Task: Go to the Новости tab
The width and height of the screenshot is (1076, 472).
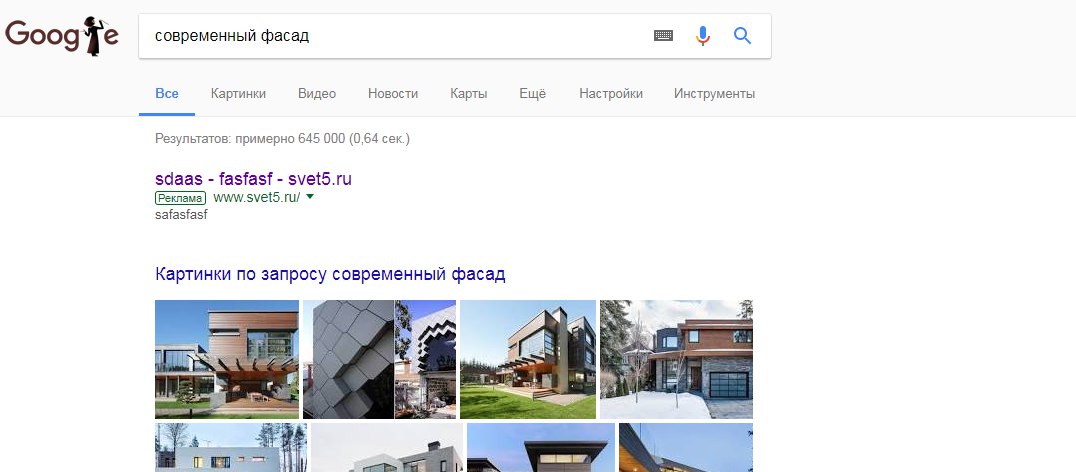Action: (393, 93)
